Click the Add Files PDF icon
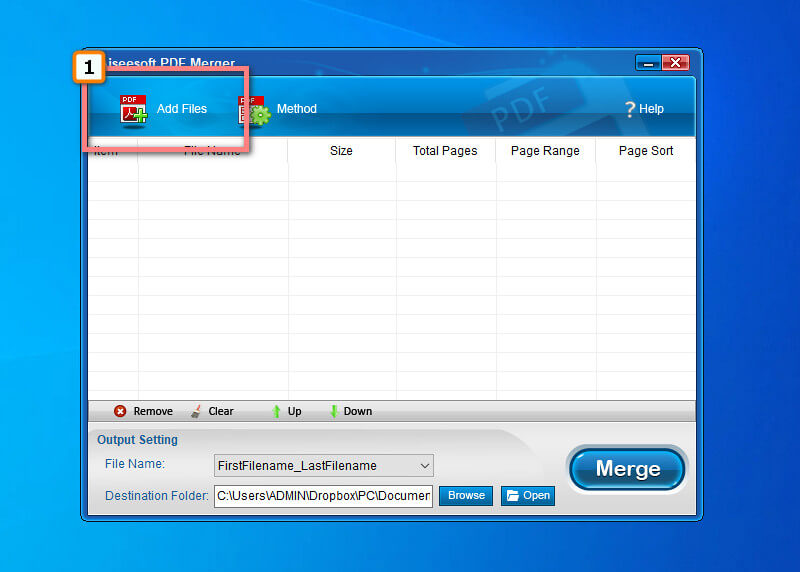This screenshot has width=800, height=572. [x=133, y=109]
